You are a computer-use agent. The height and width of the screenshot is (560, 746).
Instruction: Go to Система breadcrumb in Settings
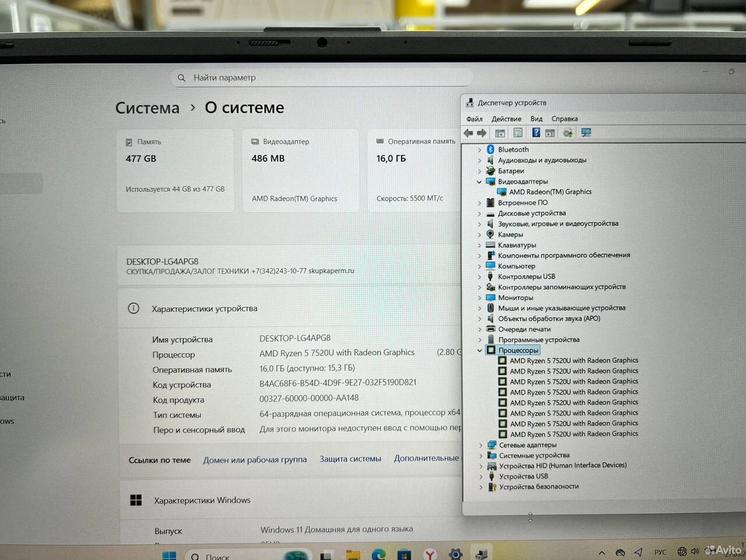147,108
